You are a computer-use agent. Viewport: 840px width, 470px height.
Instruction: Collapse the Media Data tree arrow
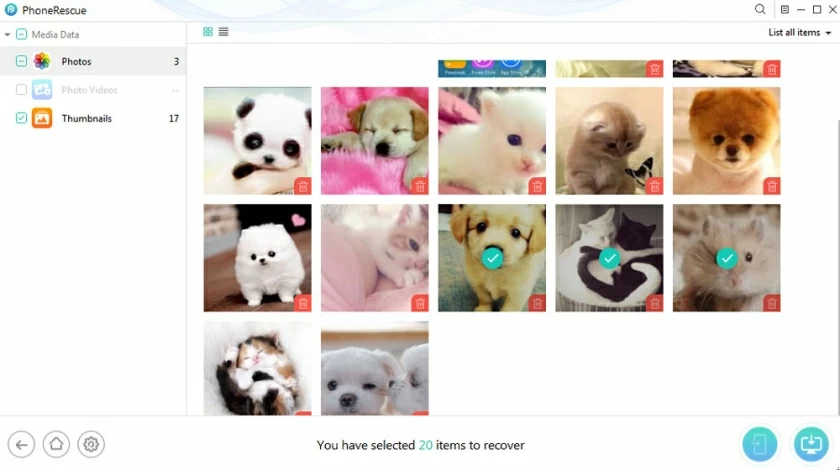(x=8, y=35)
